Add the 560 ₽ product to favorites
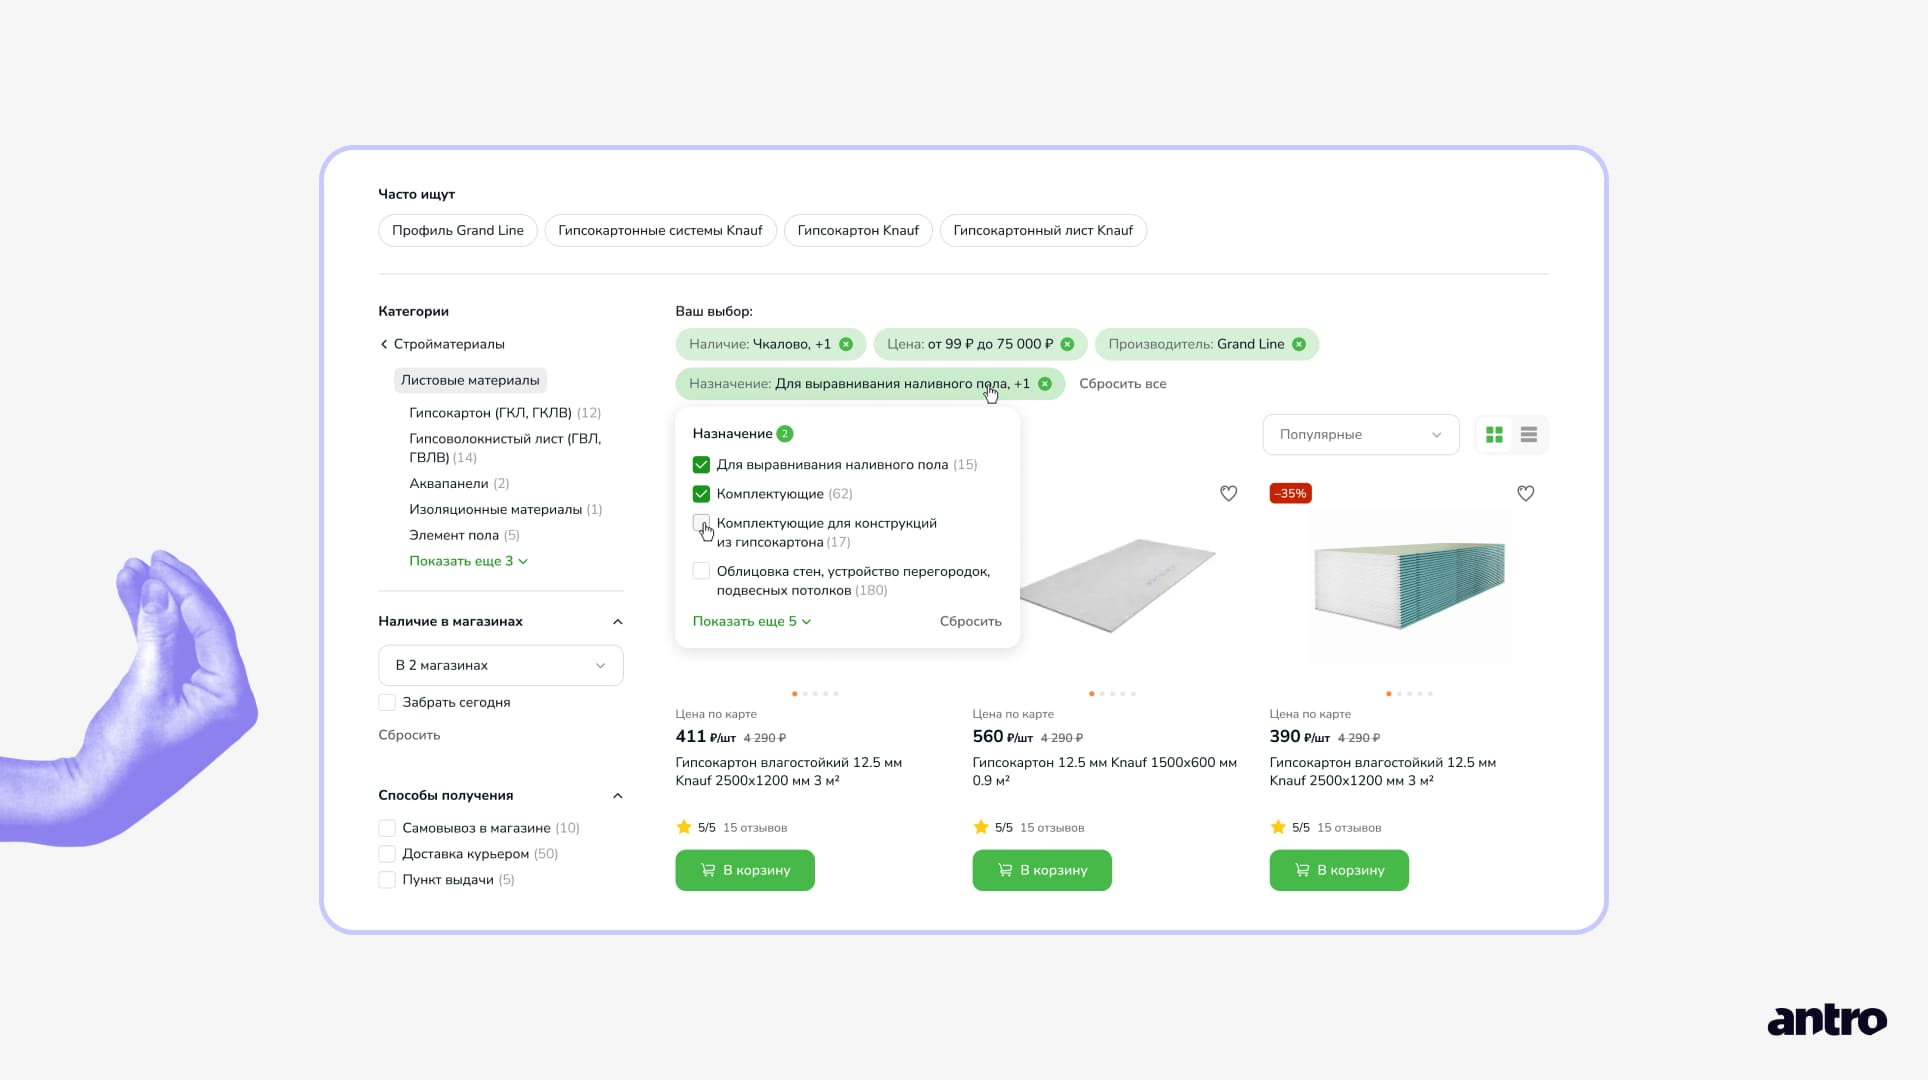Image resolution: width=1928 pixels, height=1080 pixels. (1228, 493)
